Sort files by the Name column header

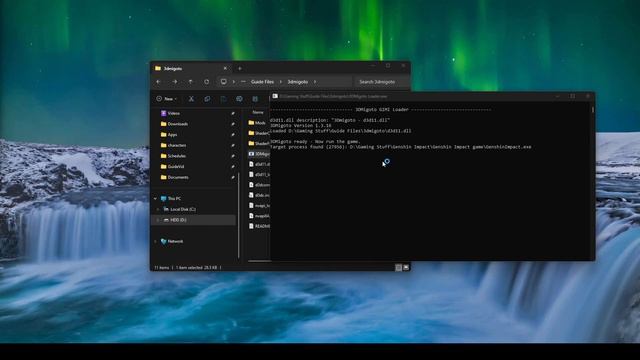[258, 112]
